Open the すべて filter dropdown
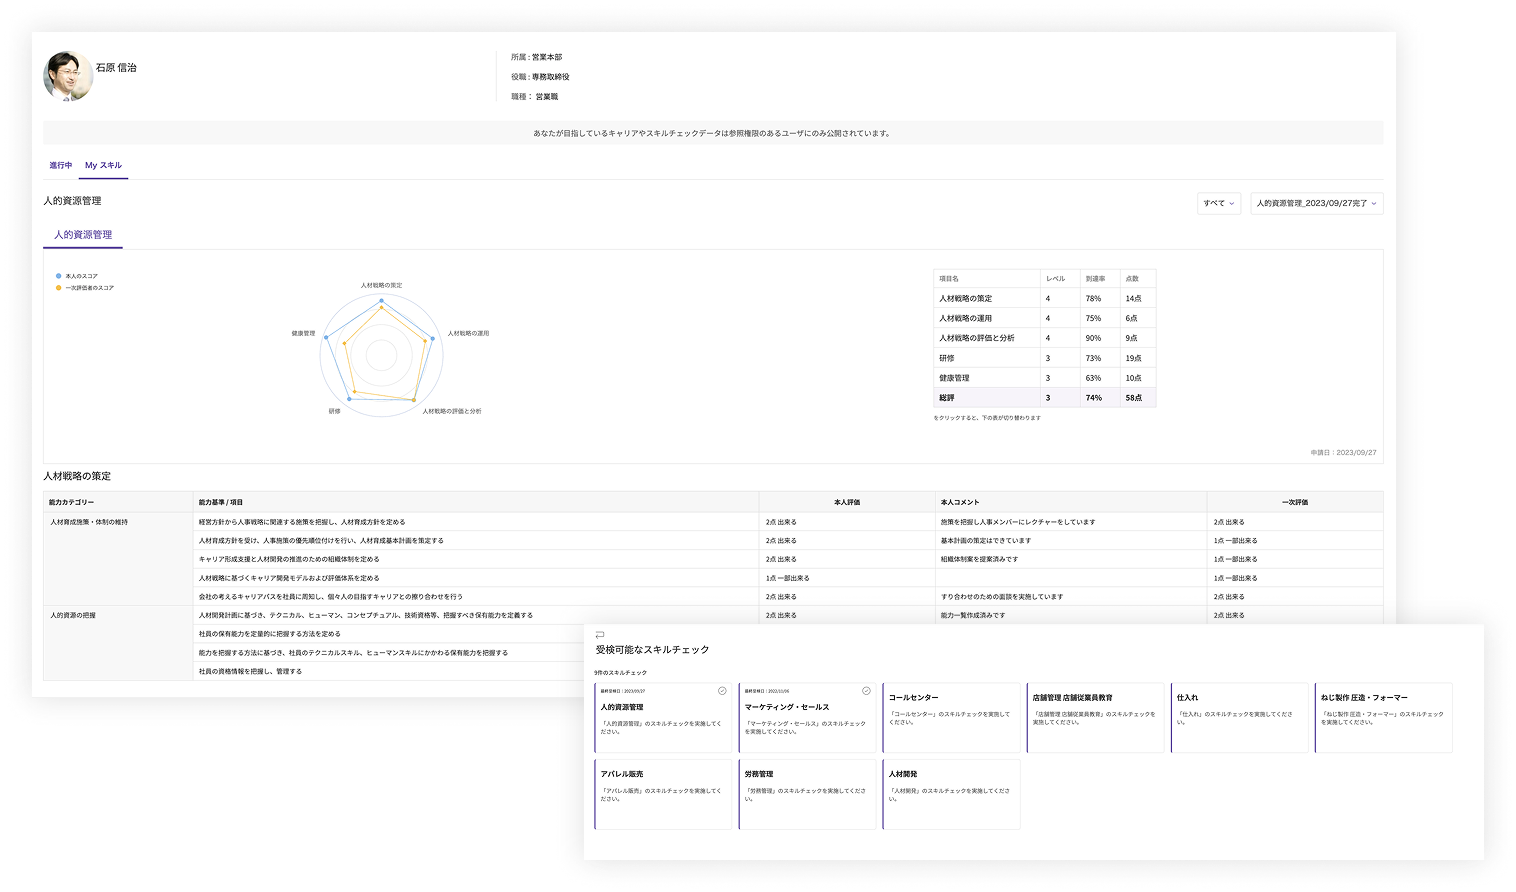 pos(1218,203)
